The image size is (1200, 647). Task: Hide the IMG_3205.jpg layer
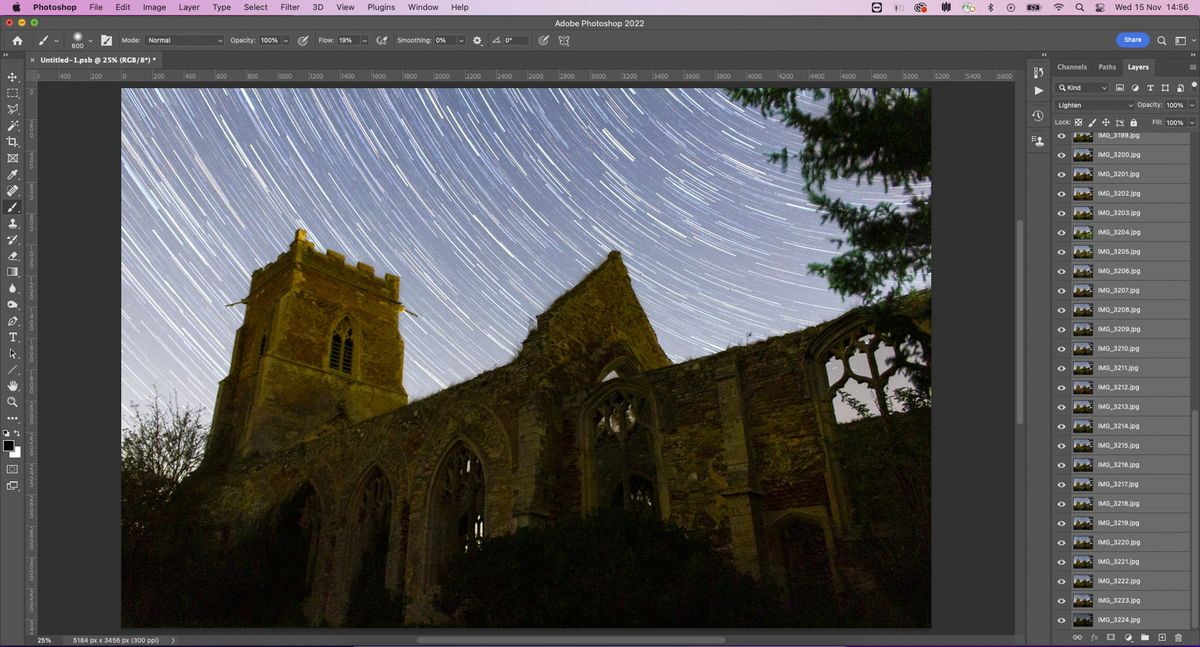click(1062, 251)
